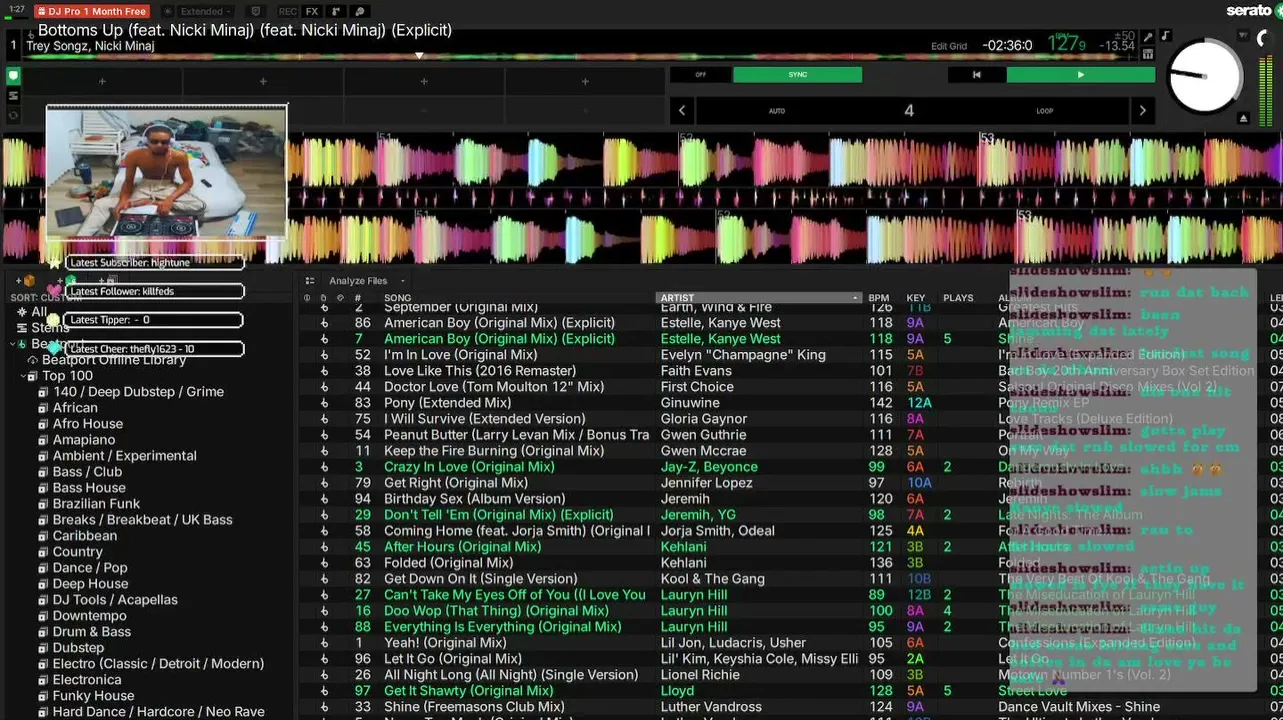The height and width of the screenshot is (720, 1283).
Task: Sort tracks by BPM column
Action: coord(879,298)
